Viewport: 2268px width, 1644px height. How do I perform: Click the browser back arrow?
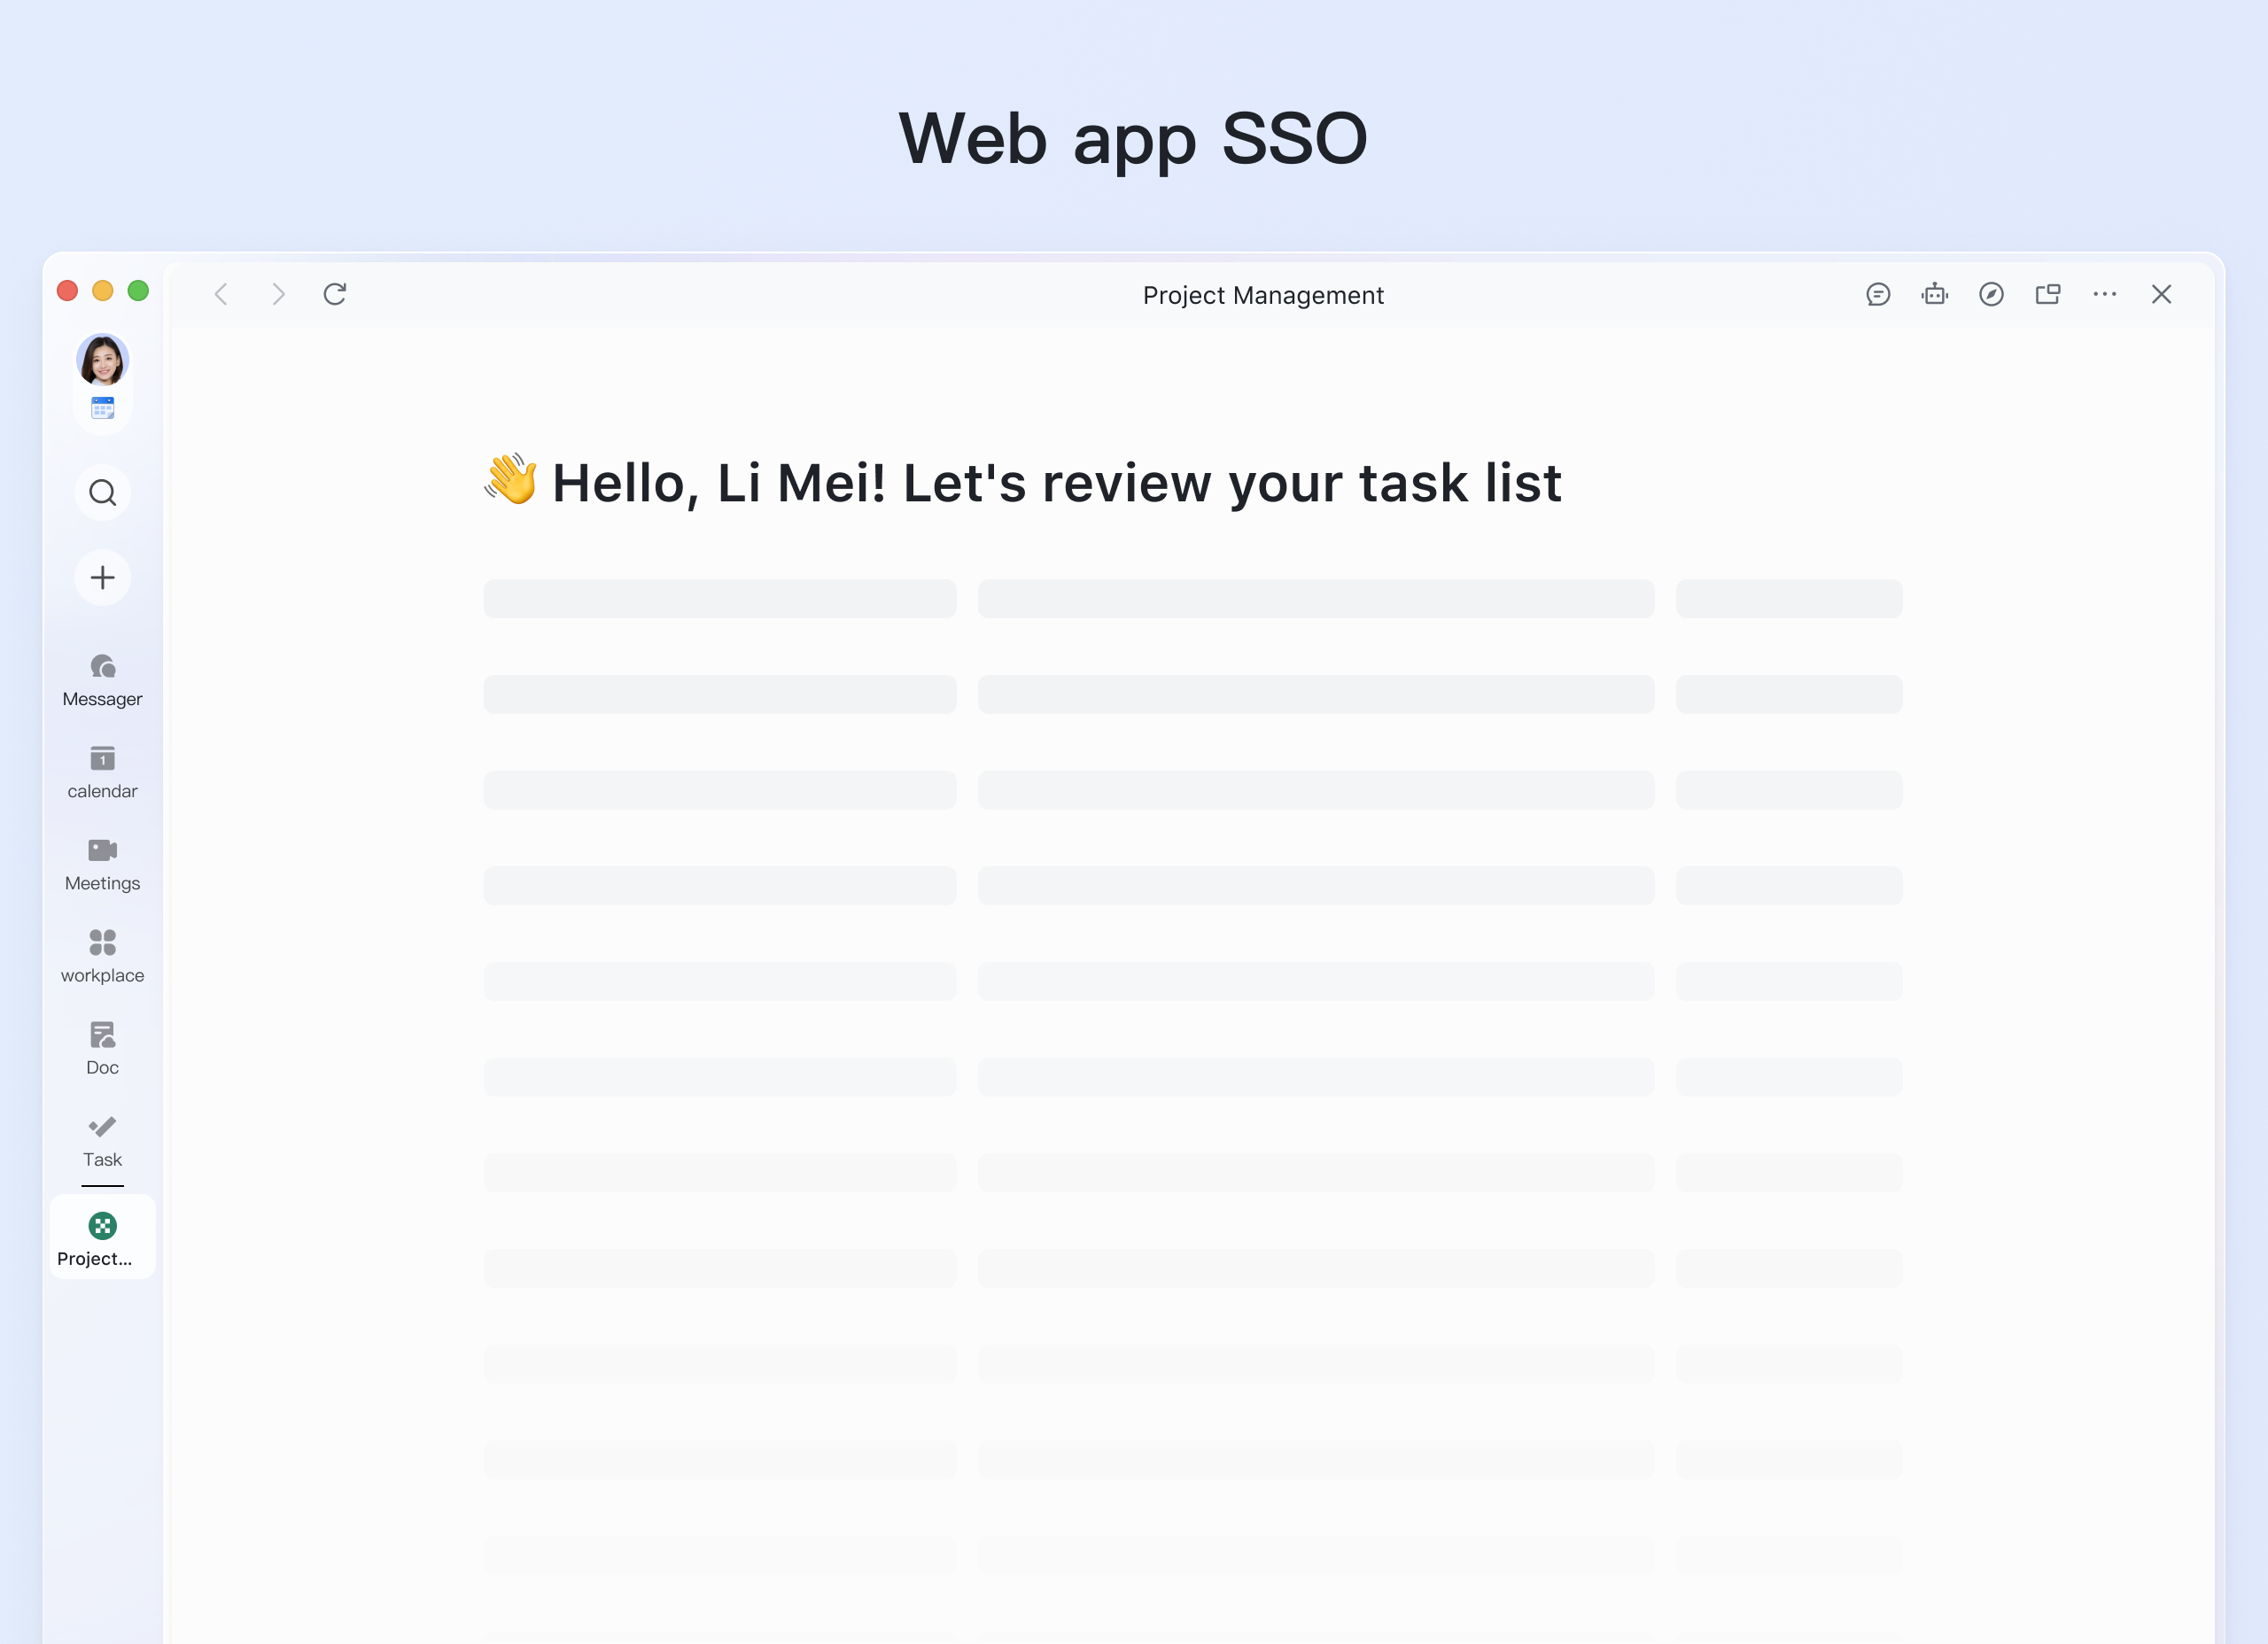click(221, 294)
